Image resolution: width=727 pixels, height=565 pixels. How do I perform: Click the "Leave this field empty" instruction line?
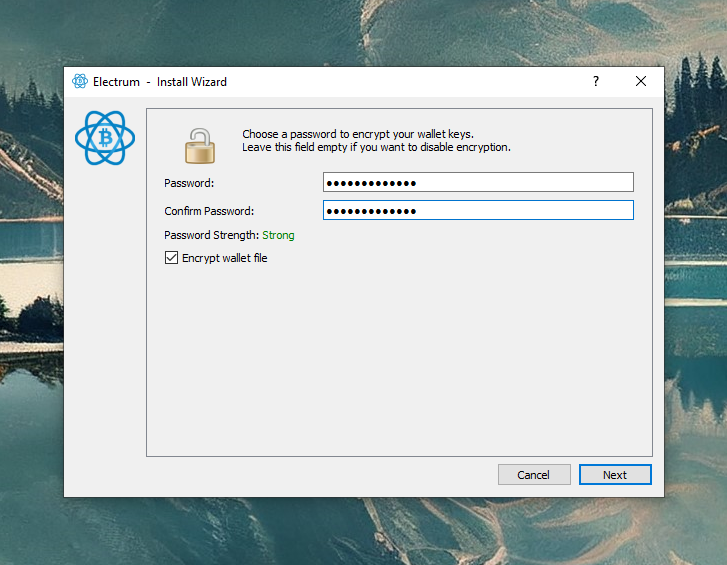click(376, 147)
